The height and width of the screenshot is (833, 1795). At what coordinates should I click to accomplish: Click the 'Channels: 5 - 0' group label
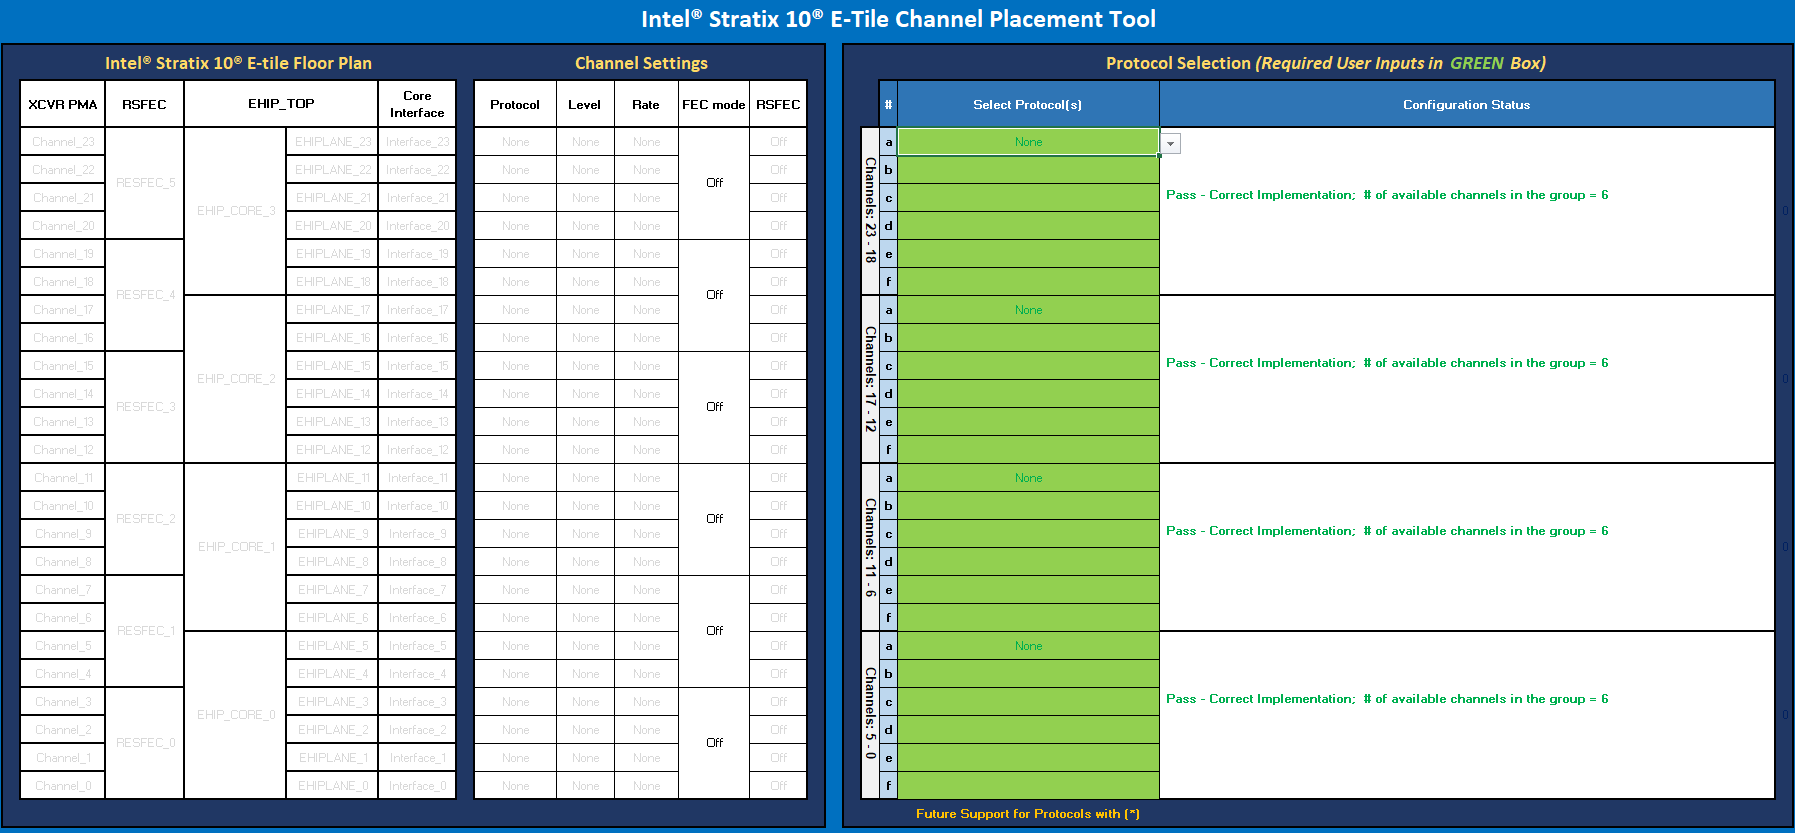tap(870, 715)
